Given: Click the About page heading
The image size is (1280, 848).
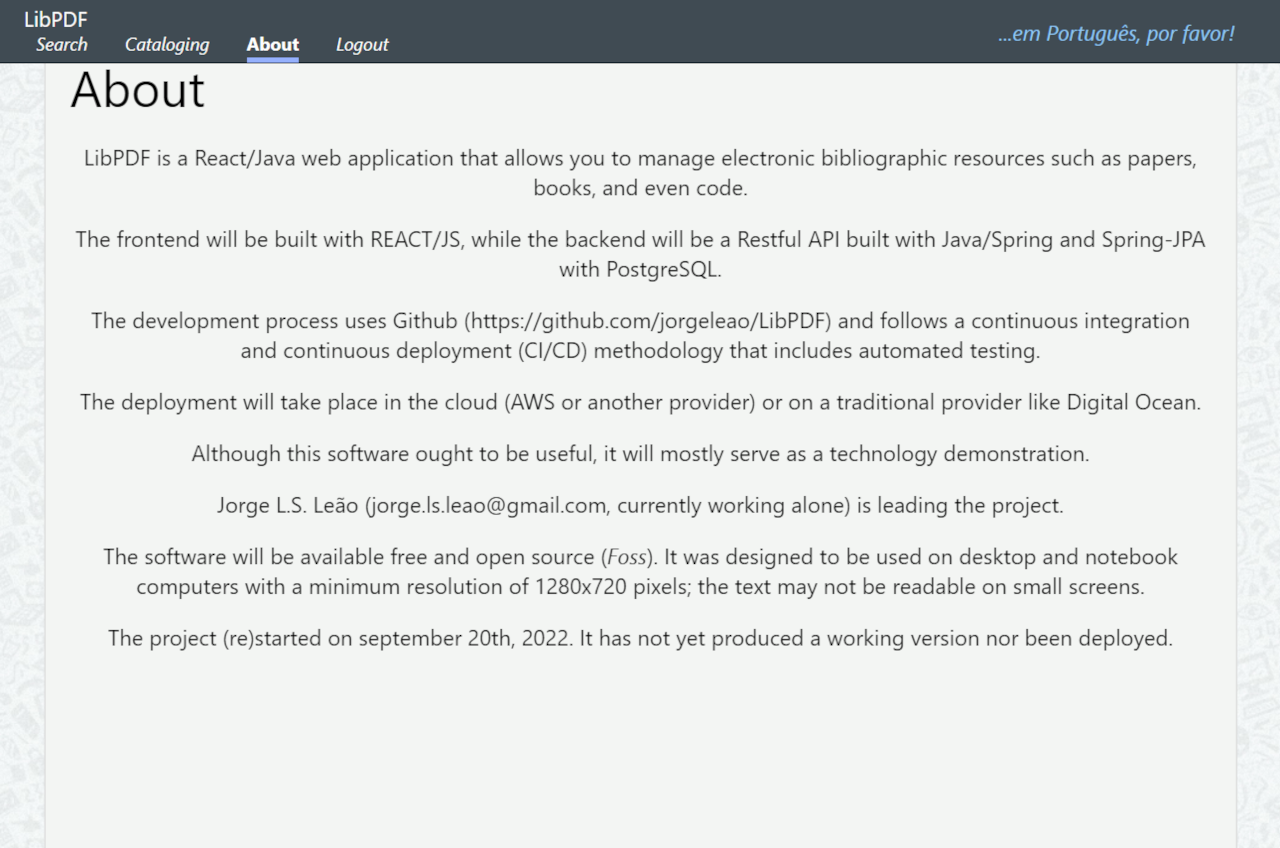Looking at the screenshot, I should [137, 89].
